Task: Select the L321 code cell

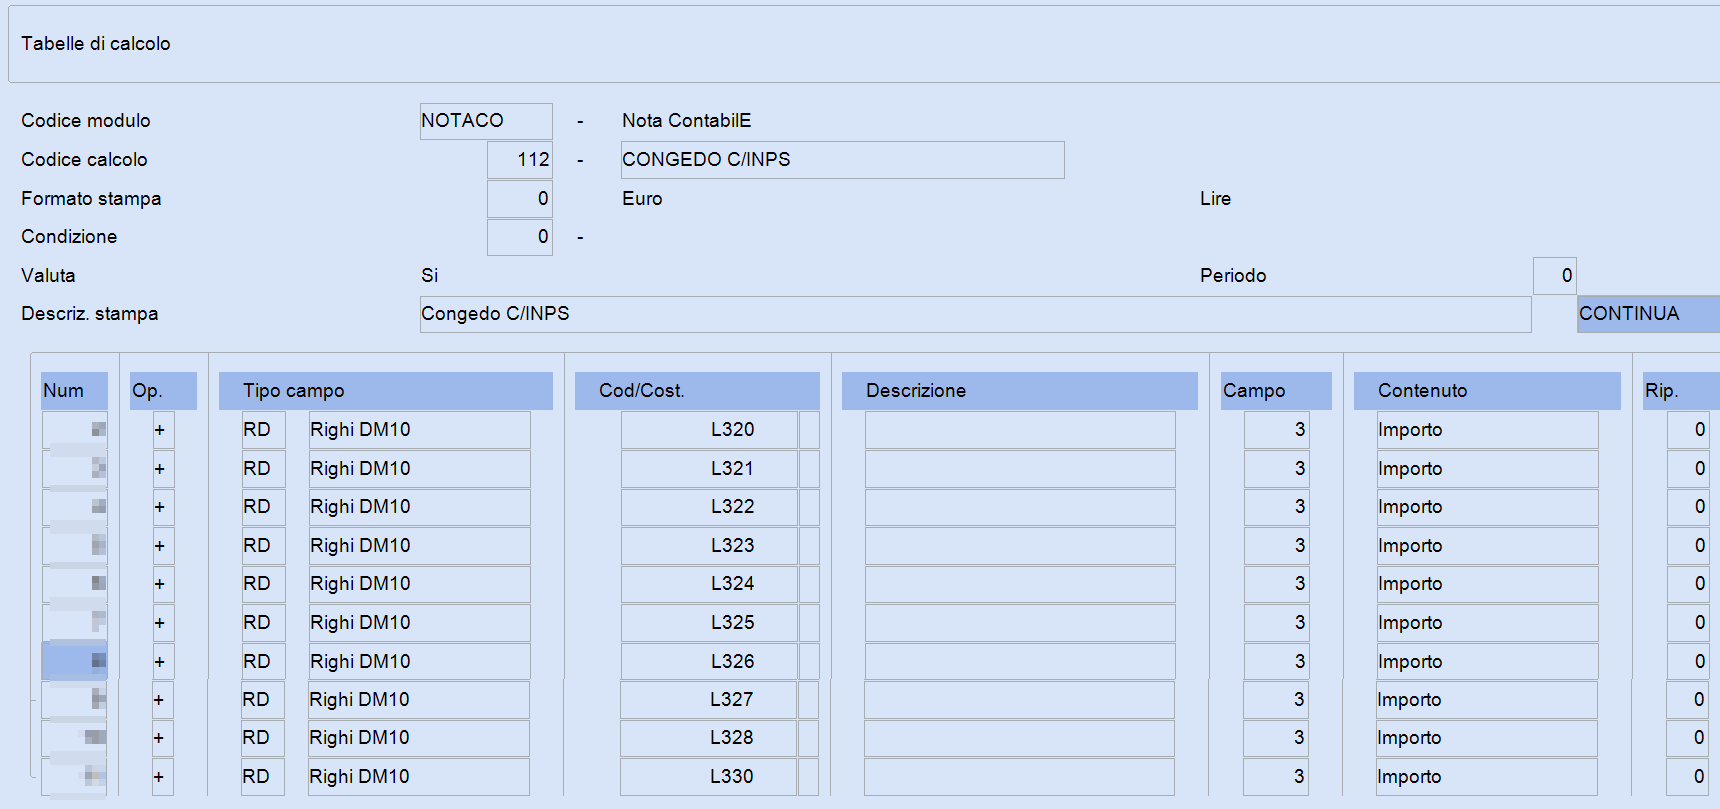Action: pos(709,469)
